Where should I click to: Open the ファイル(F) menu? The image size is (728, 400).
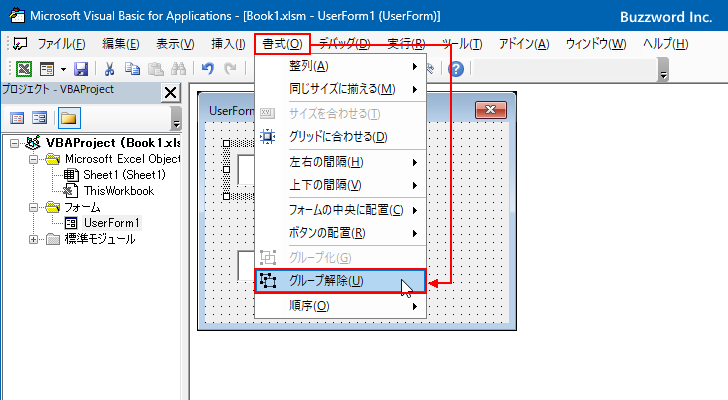click(x=61, y=44)
